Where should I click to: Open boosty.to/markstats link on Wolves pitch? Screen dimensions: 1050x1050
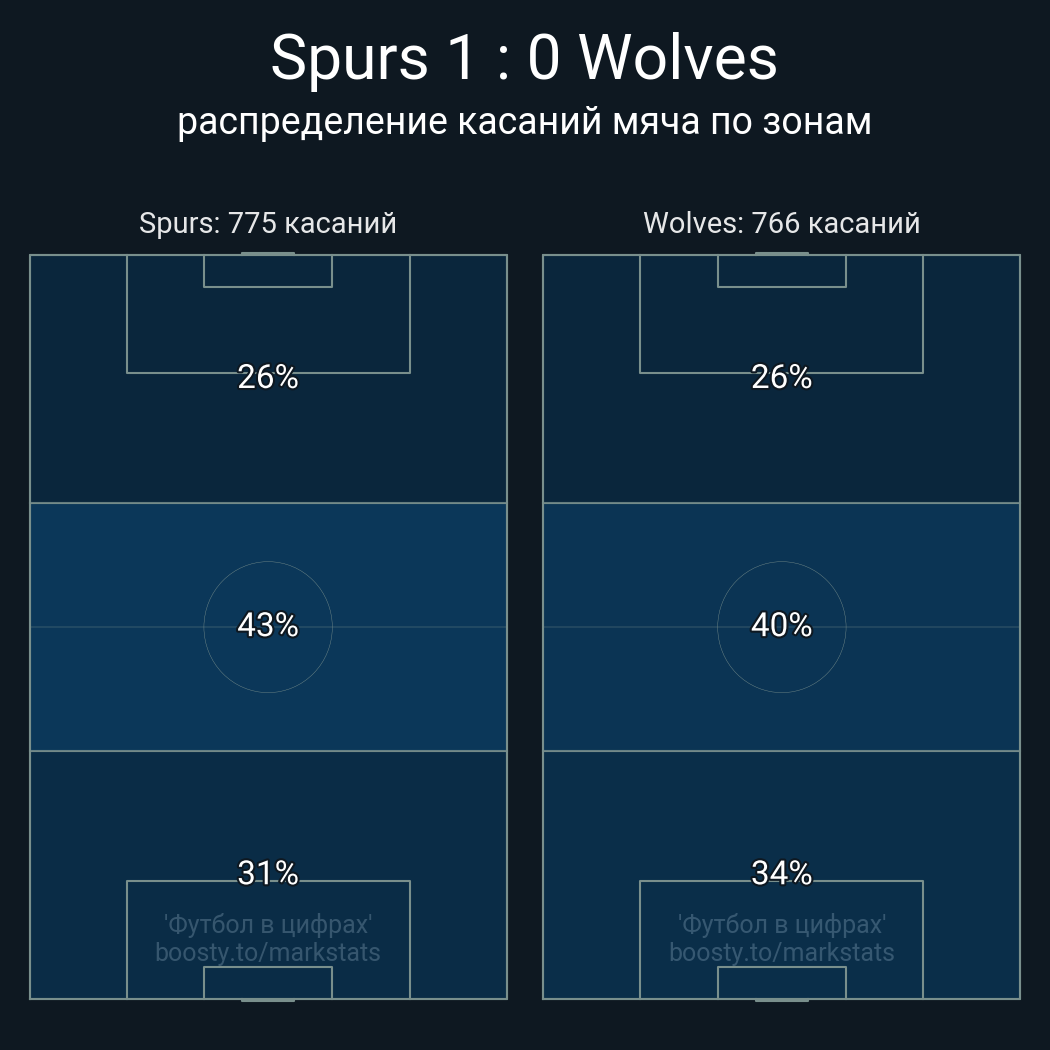[781, 952]
